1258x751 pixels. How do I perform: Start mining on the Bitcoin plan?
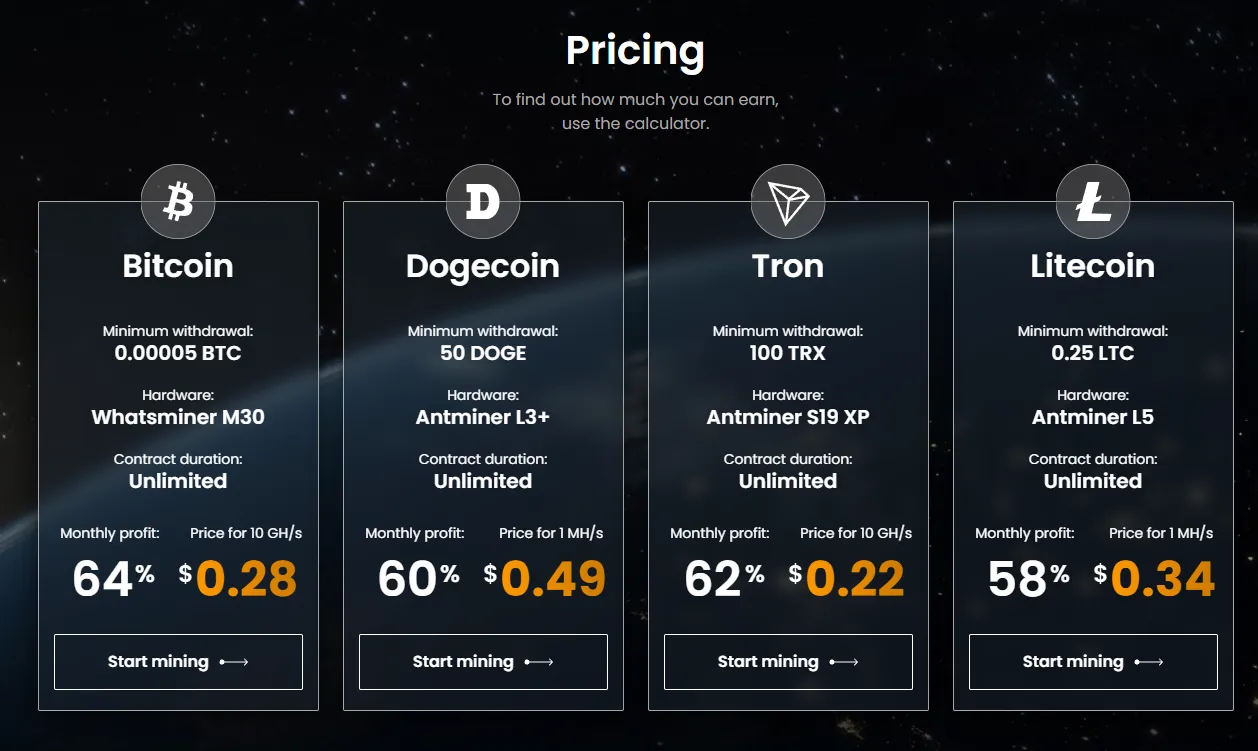pos(178,662)
